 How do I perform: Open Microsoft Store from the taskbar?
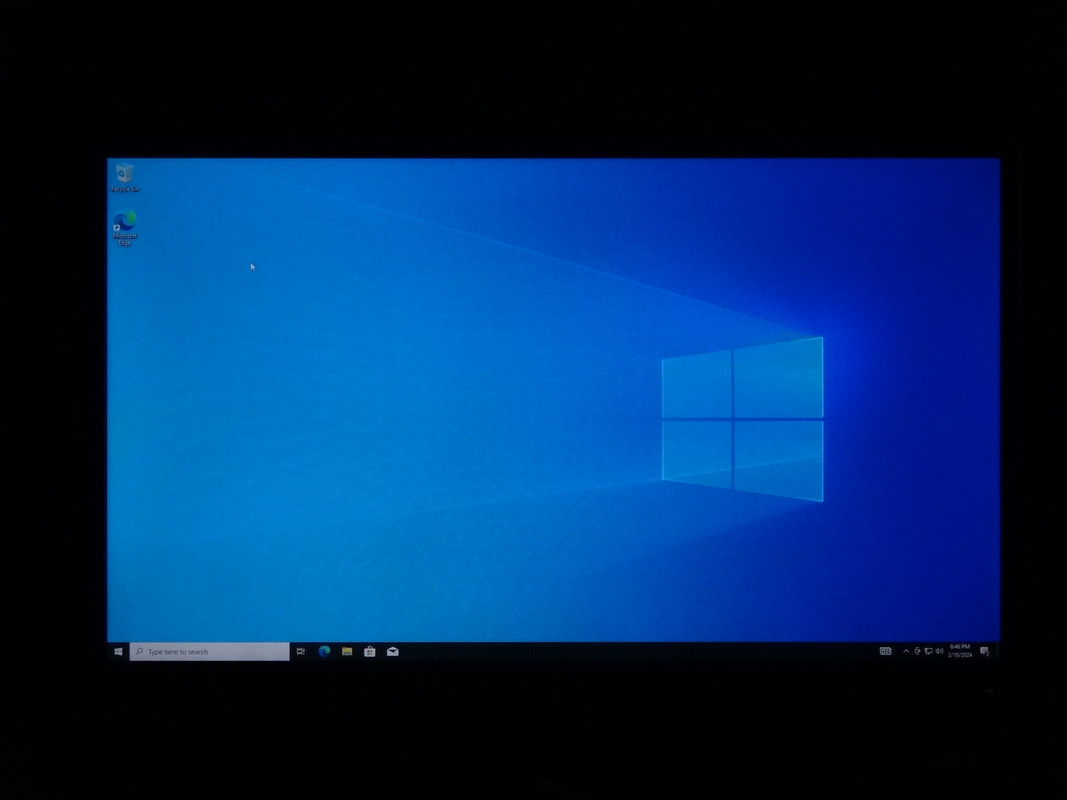(x=370, y=652)
